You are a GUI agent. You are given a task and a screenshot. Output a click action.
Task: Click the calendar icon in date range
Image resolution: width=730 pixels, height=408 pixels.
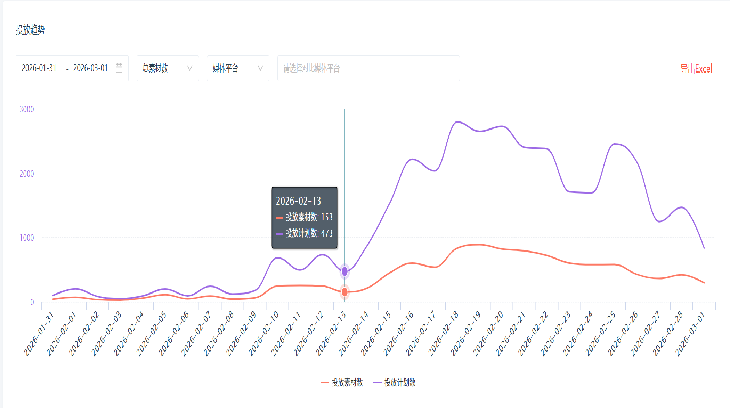pyautogui.click(x=120, y=68)
